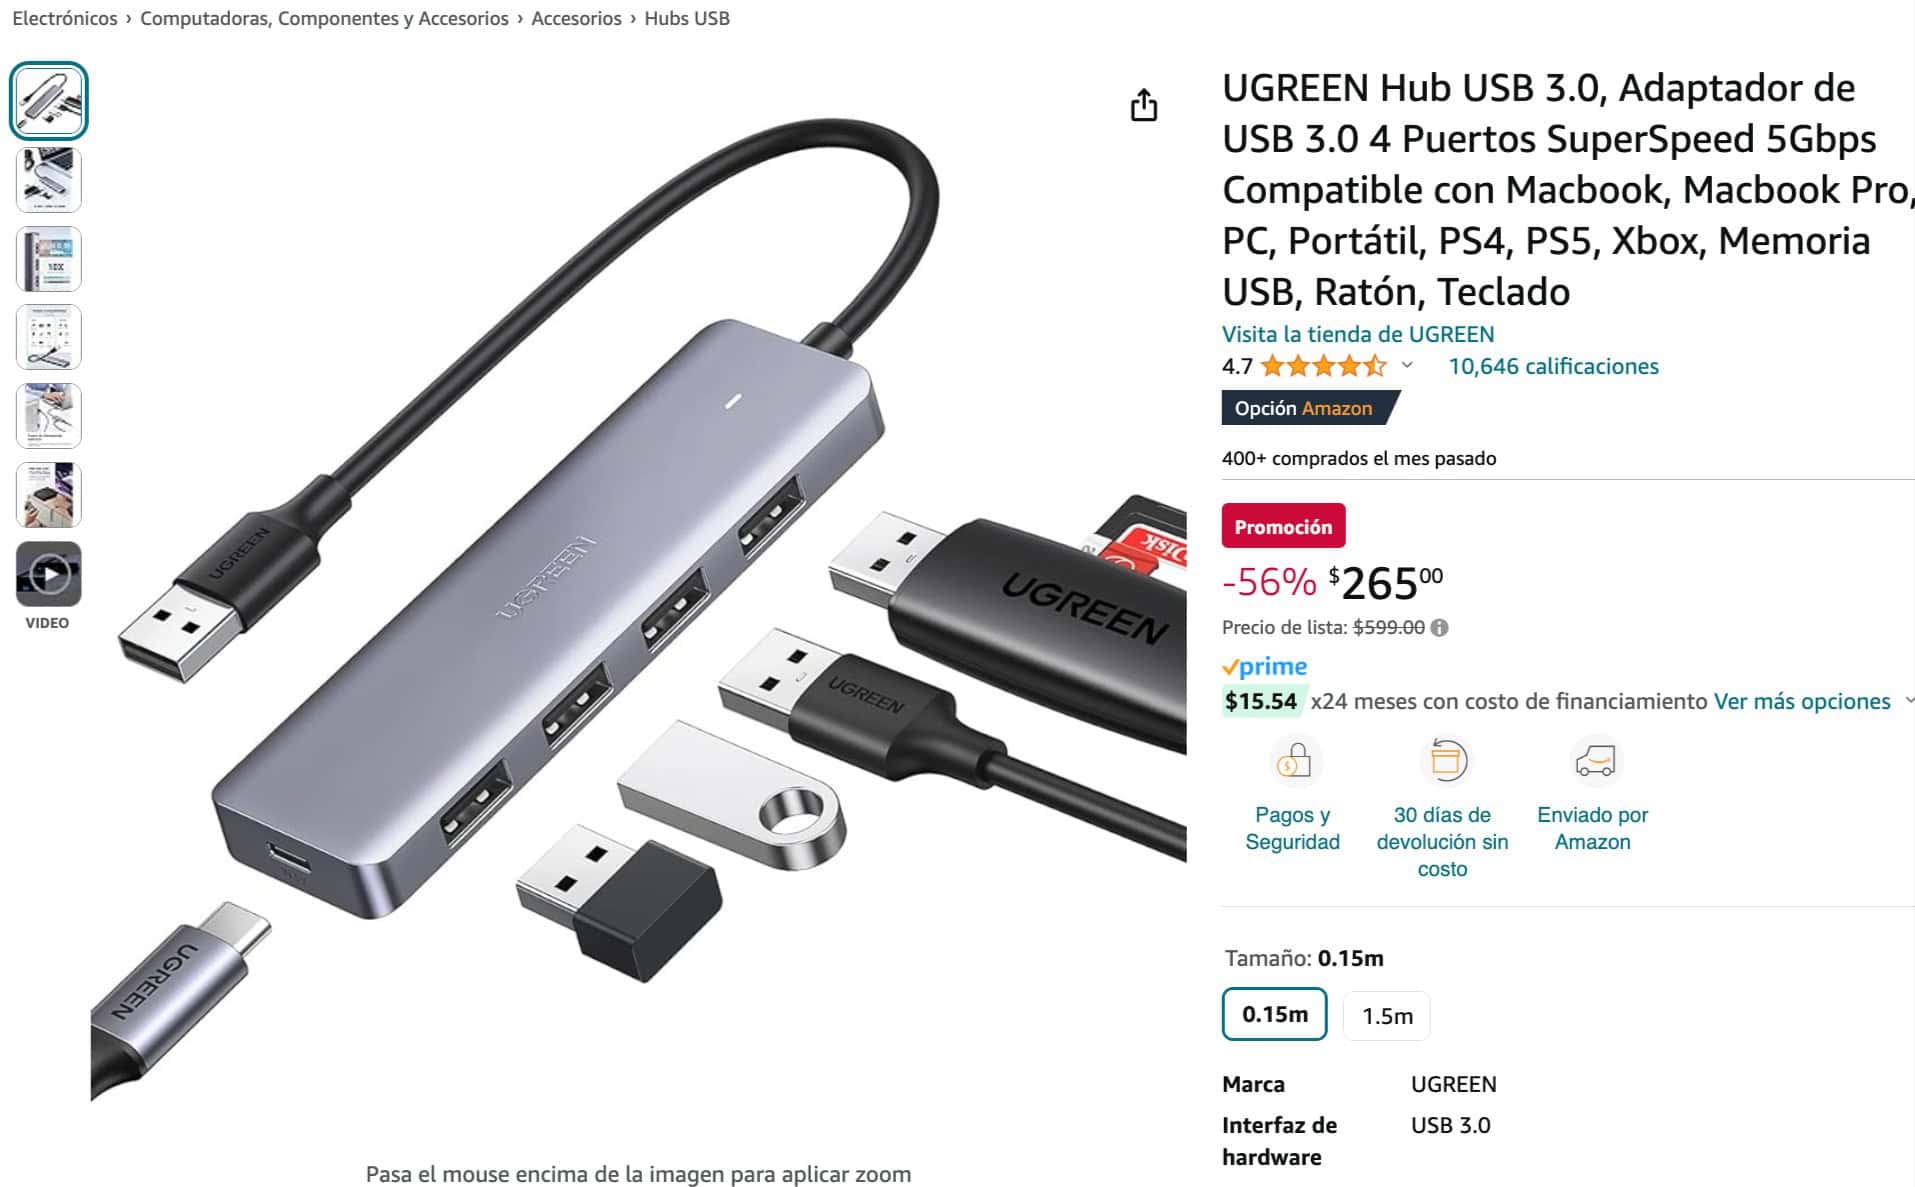This screenshot has height=1187, width=1915.
Task: Click the Enviado por Amazon truck icon
Action: click(1594, 762)
